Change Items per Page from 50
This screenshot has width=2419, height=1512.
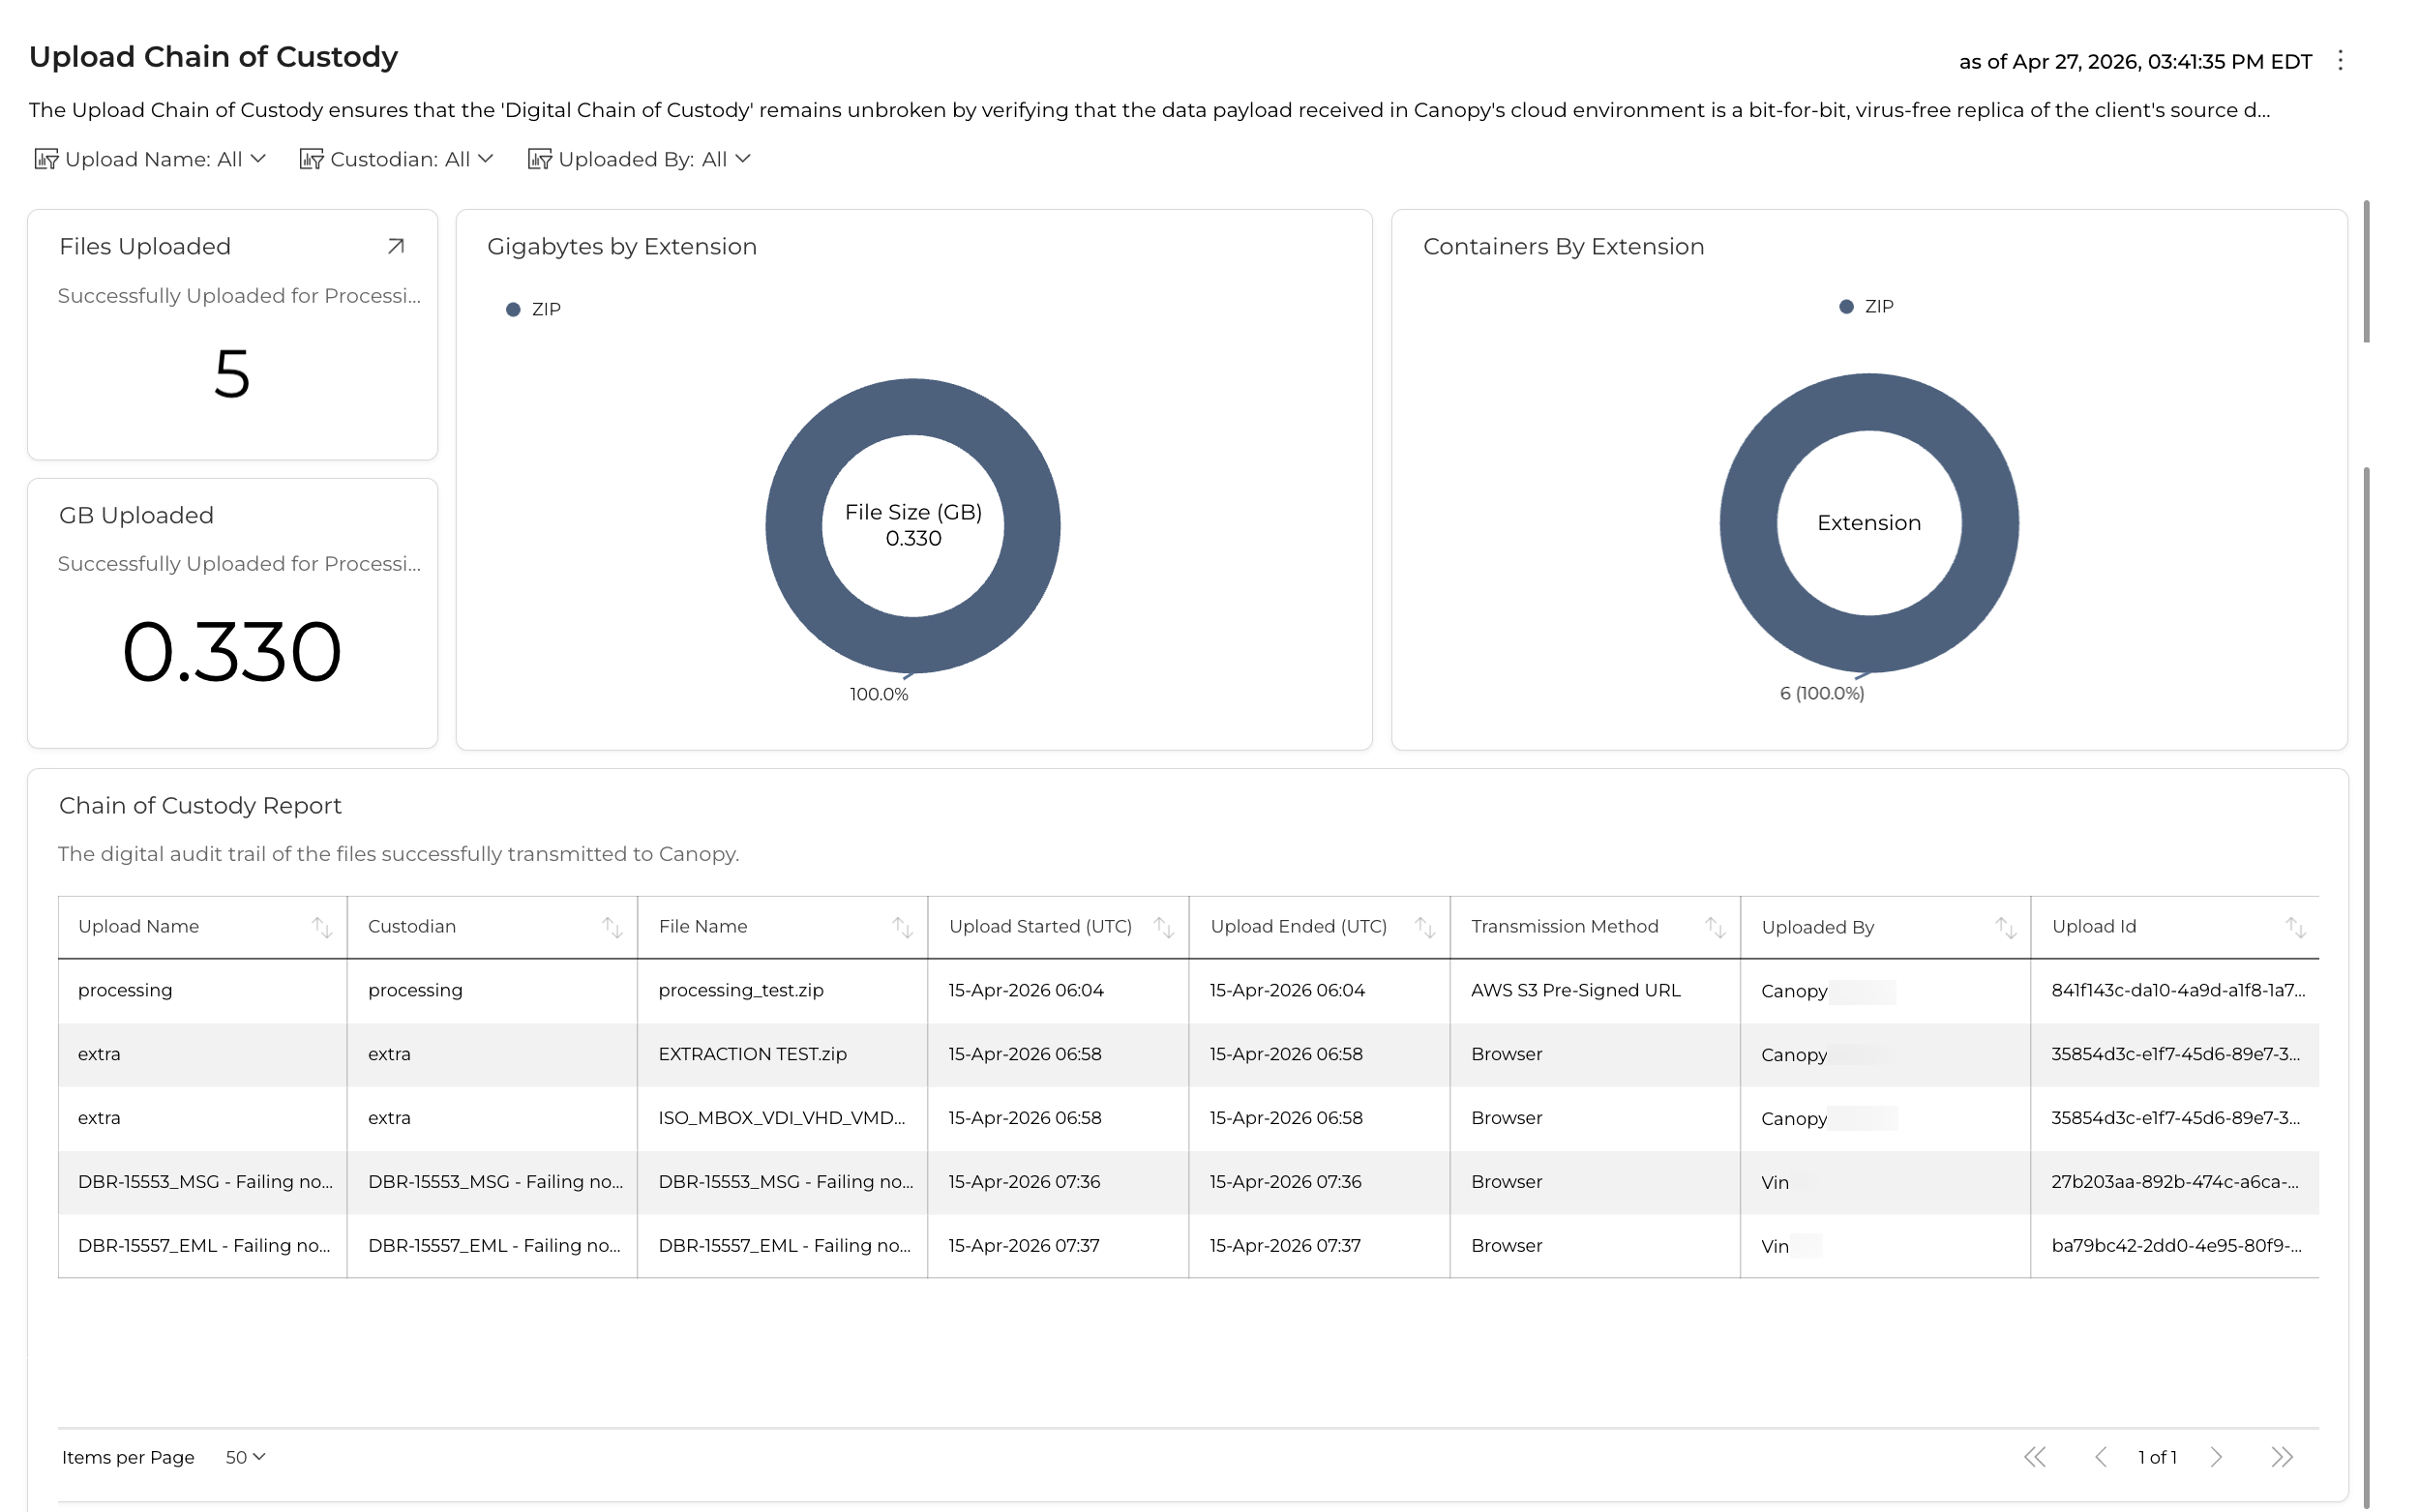(245, 1457)
